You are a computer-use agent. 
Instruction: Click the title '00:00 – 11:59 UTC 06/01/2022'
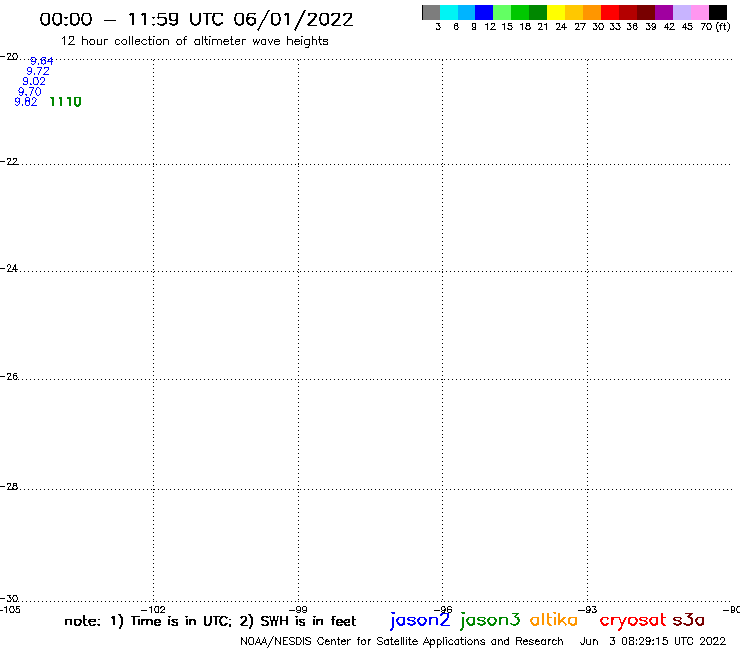coord(196,20)
